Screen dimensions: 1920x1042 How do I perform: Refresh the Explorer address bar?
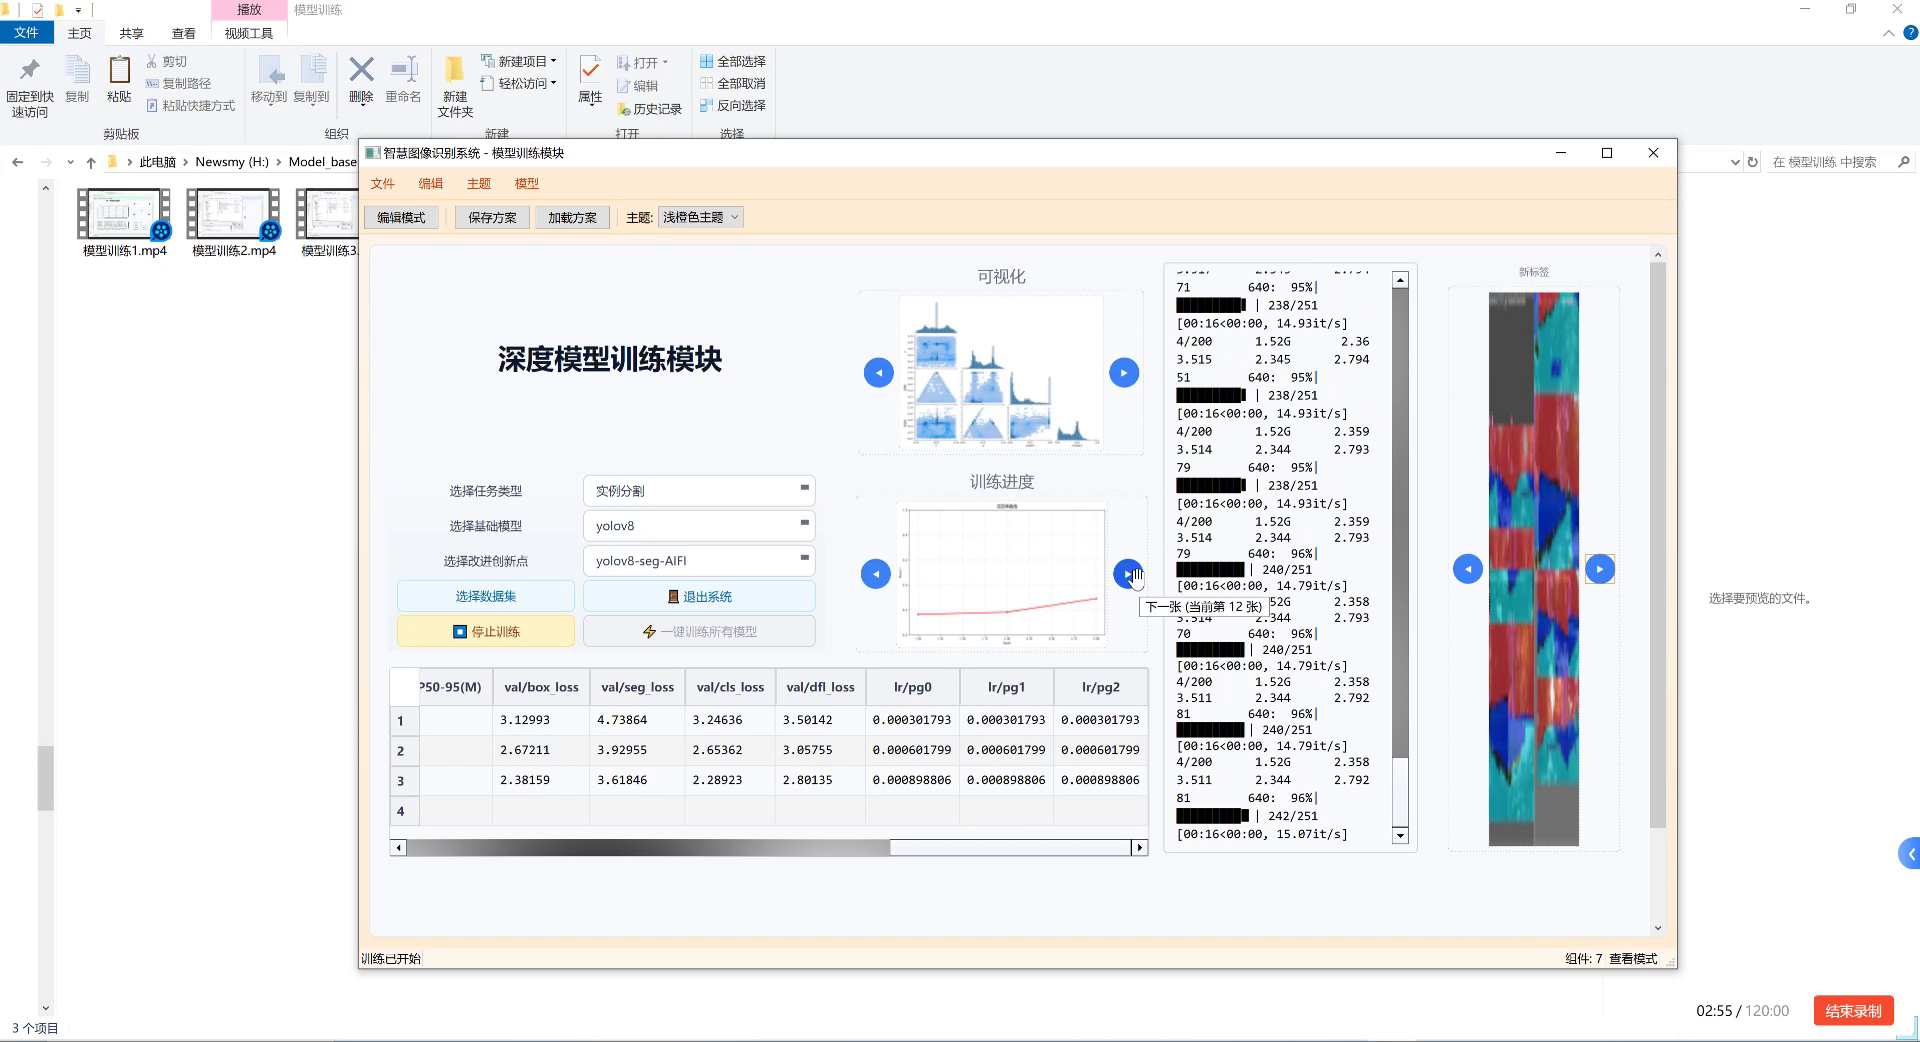[x=1752, y=162]
